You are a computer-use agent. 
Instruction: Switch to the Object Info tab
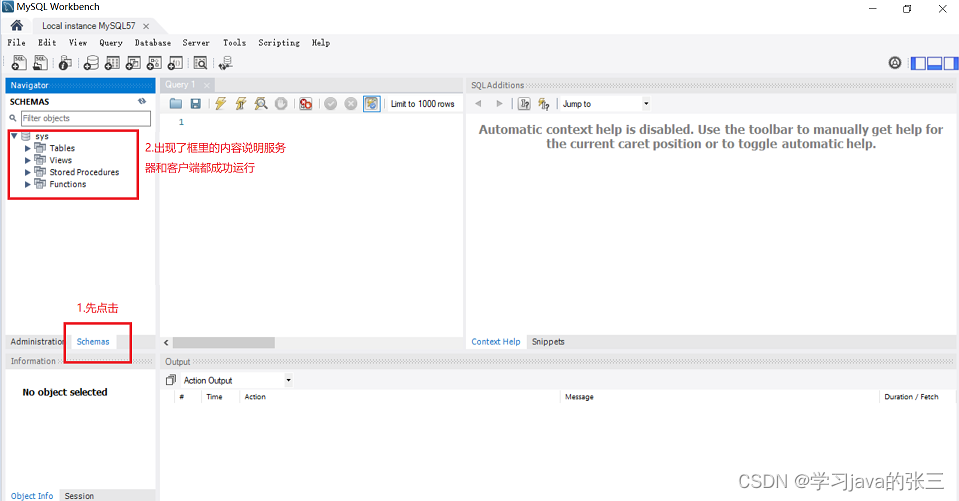click(x=32, y=495)
